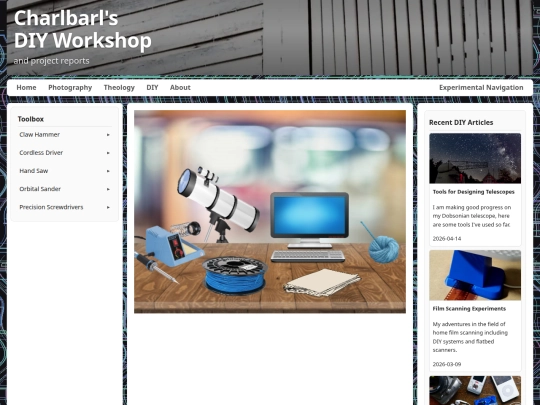Open the Theology menu item
This screenshot has width=540, height=405.
click(119, 87)
